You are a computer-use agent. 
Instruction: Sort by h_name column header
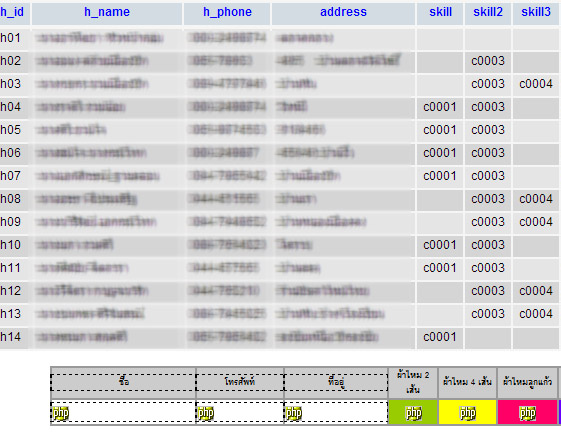click(107, 12)
